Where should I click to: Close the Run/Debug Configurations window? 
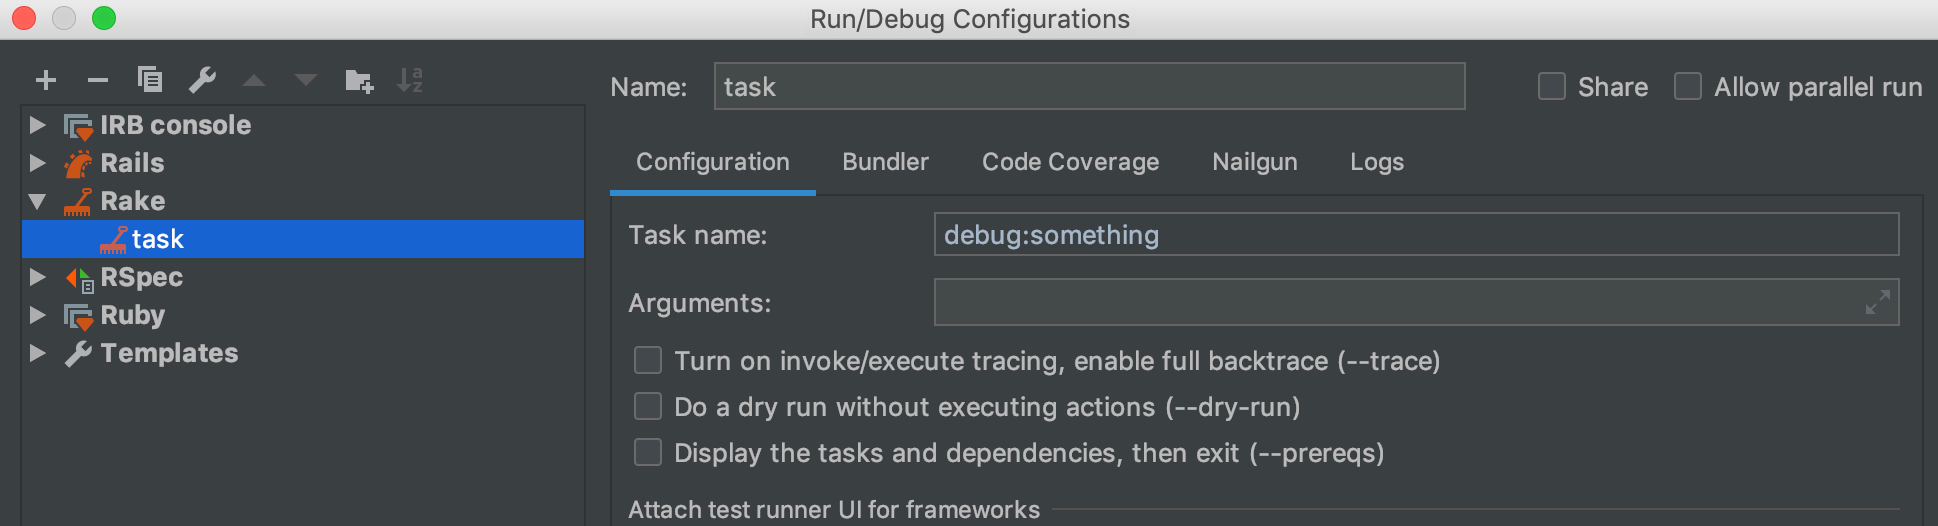(24, 18)
